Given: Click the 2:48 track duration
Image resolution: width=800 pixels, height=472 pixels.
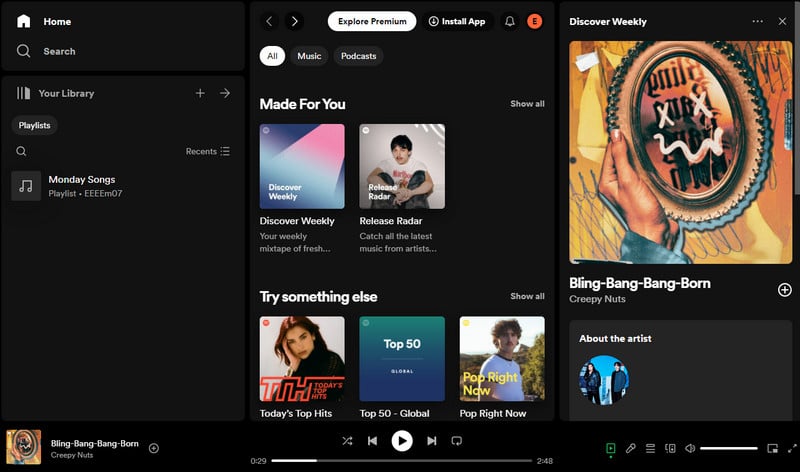Looking at the screenshot, I should [x=544, y=461].
